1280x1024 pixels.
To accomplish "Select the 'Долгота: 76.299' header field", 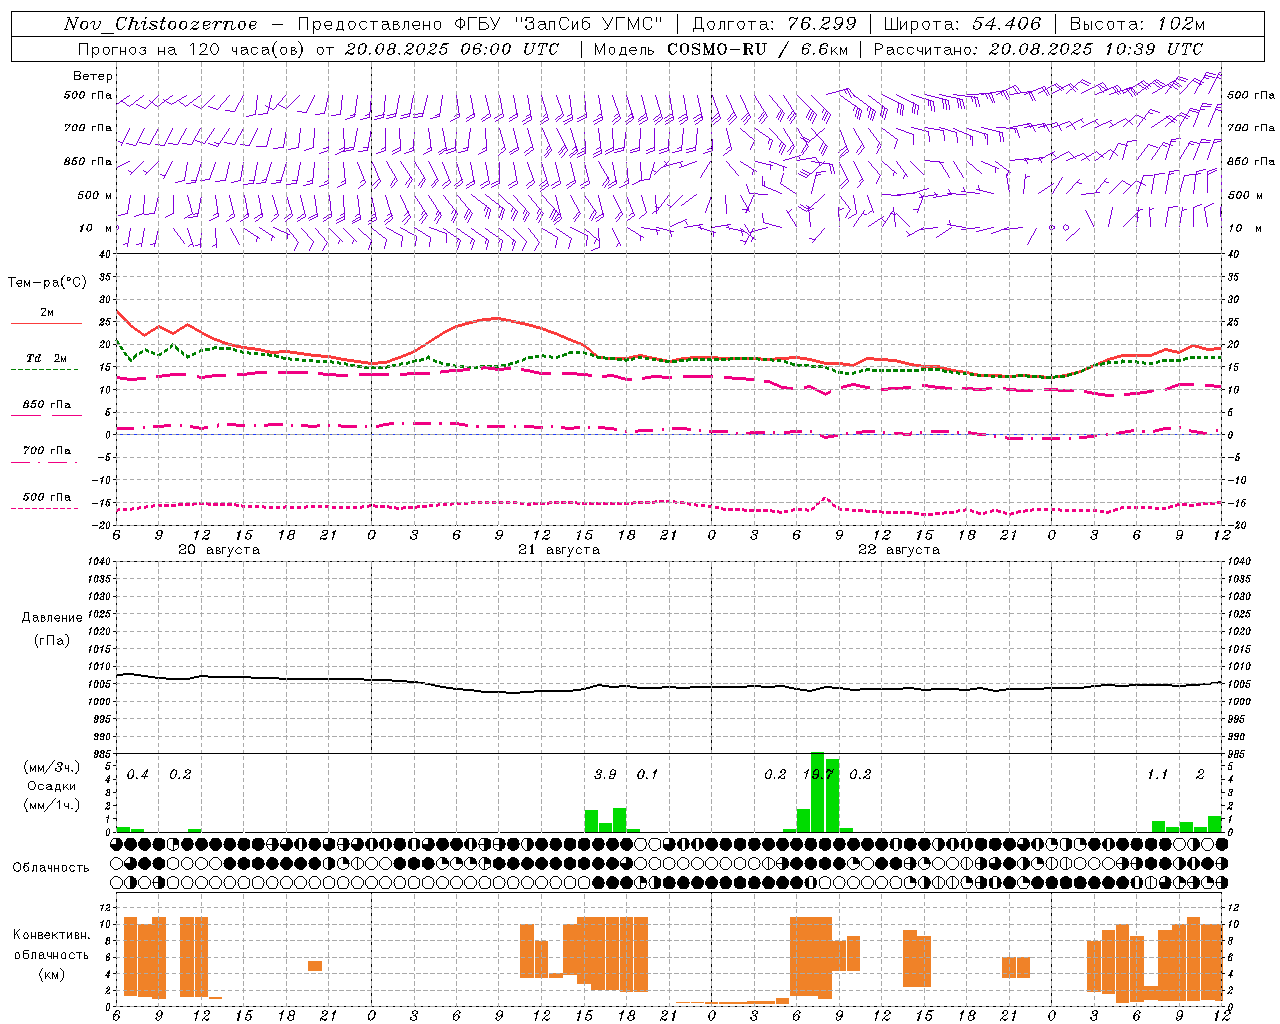I will [x=774, y=24].
